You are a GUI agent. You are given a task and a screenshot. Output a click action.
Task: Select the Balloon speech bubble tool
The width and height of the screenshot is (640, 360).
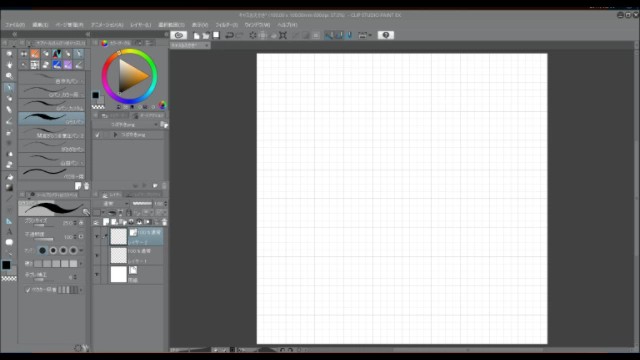9,242
